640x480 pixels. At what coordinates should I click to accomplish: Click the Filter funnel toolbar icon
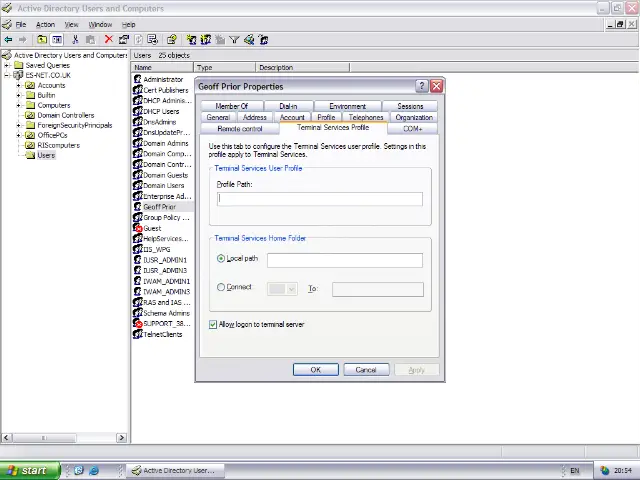point(234,40)
